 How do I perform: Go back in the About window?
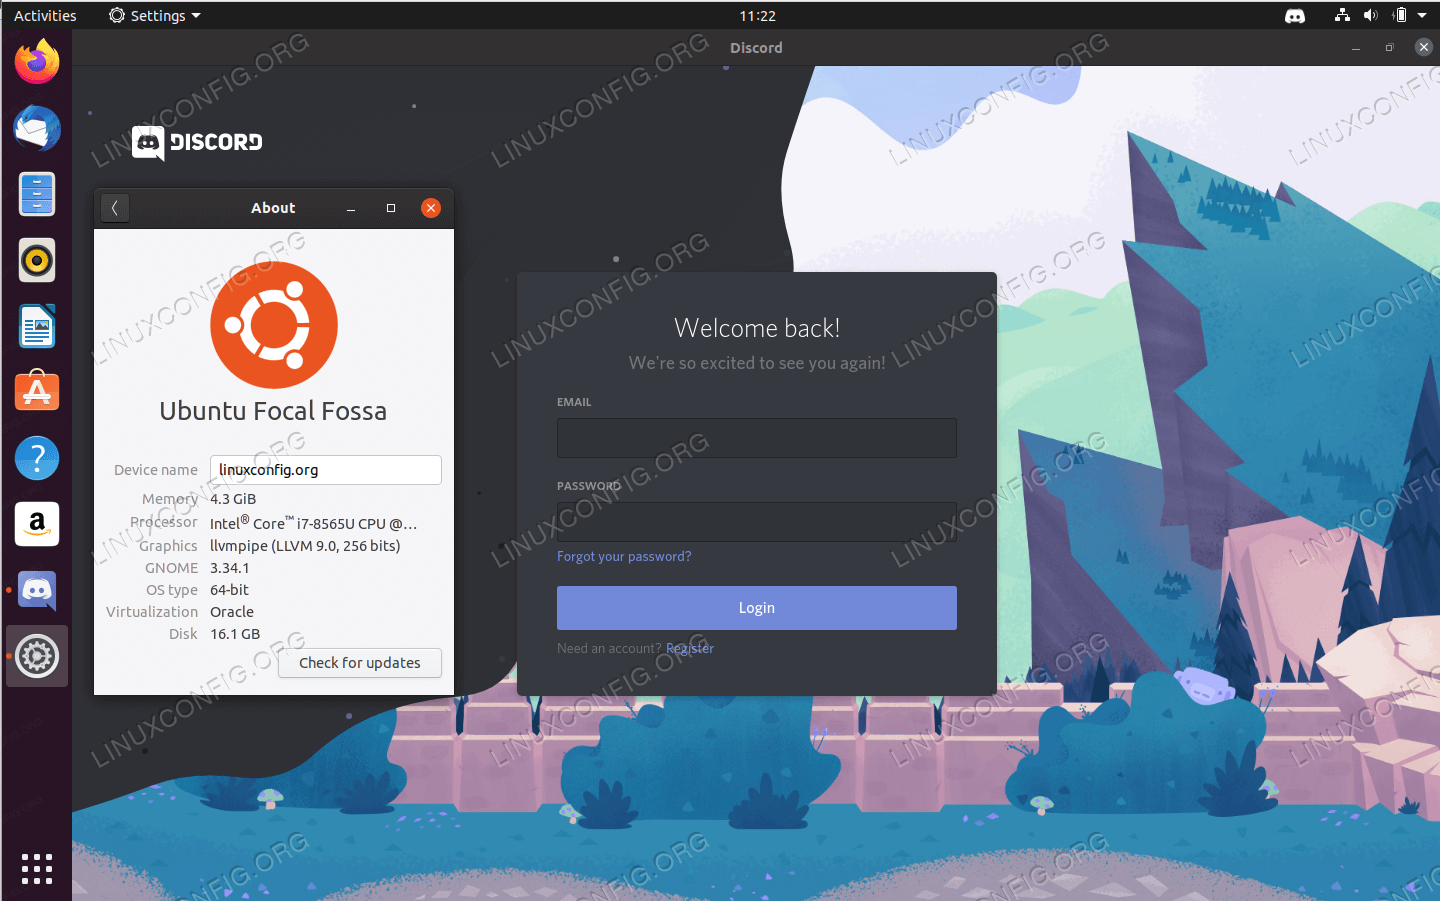[115, 208]
